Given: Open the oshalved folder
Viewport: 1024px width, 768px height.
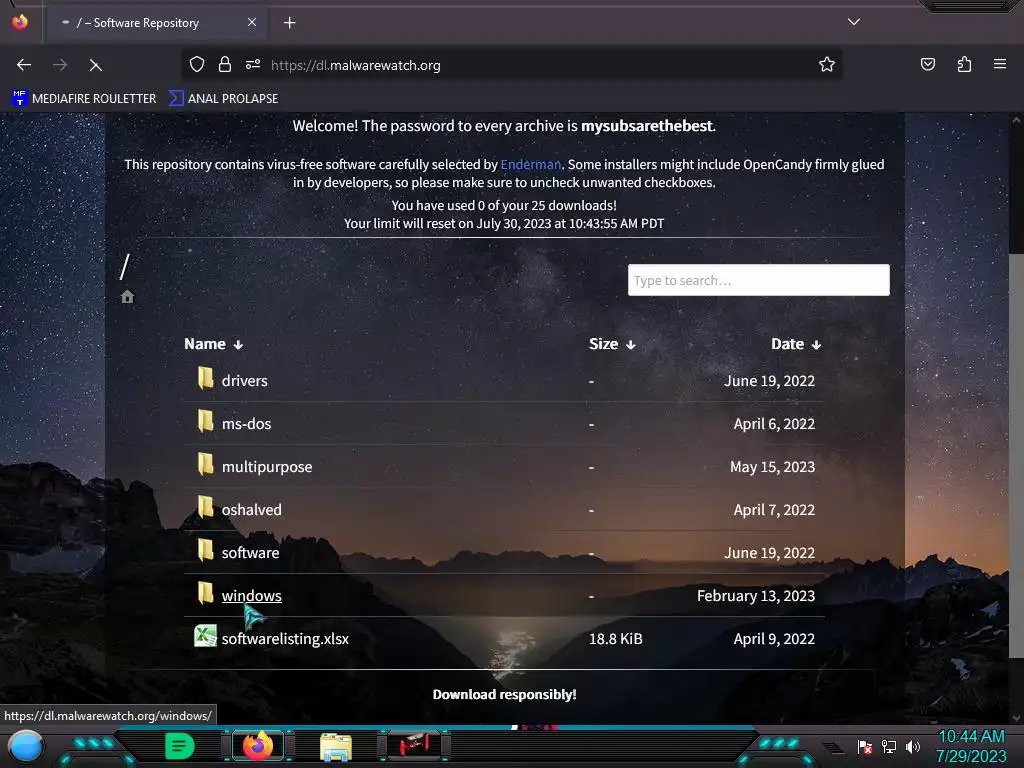Looking at the screenshot, I should click(x=251, y=510).
